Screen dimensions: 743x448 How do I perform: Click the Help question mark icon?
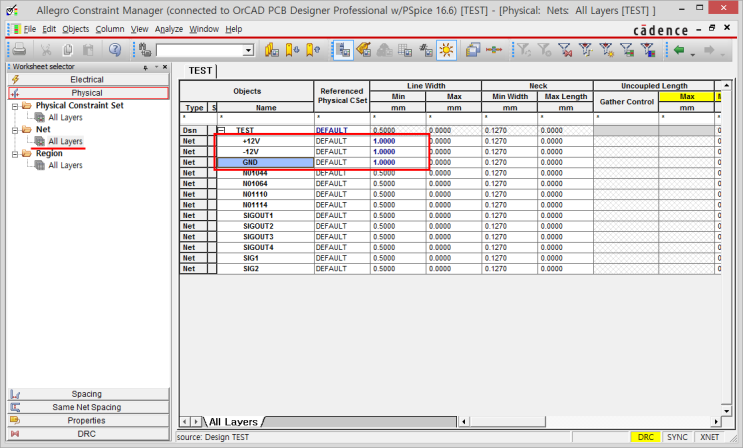[x=114, y=49]
